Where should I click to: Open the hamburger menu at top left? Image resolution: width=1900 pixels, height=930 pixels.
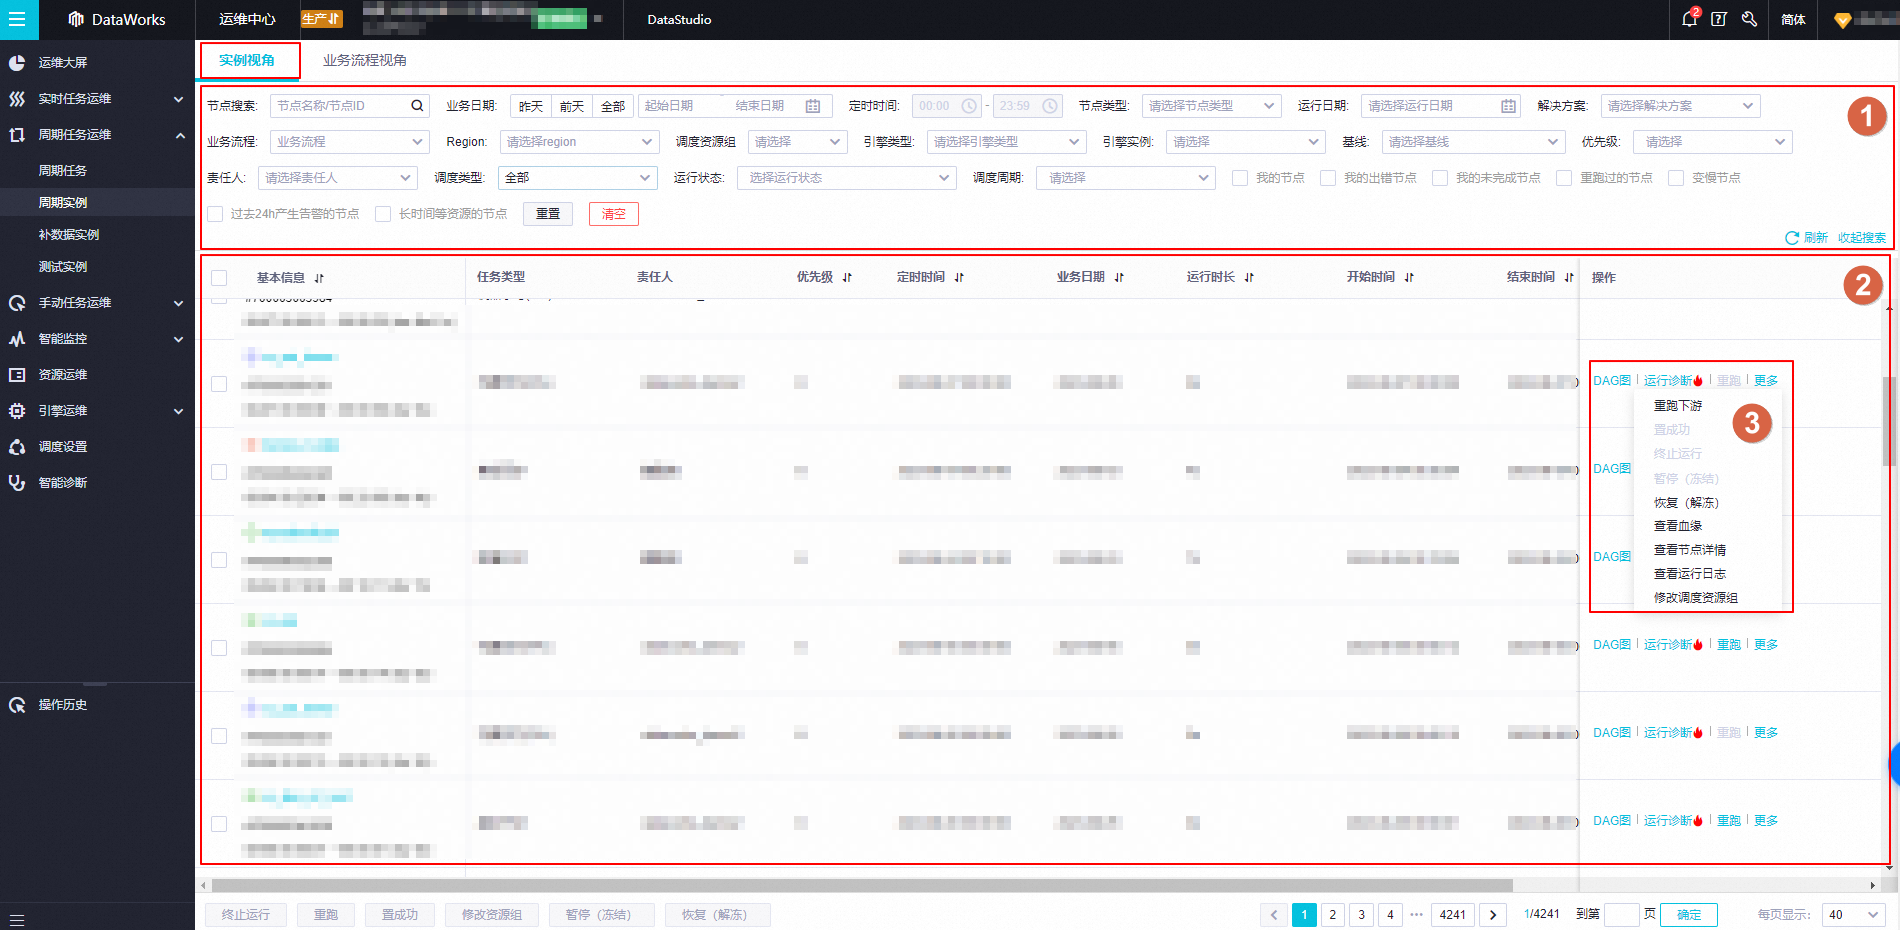17,19
